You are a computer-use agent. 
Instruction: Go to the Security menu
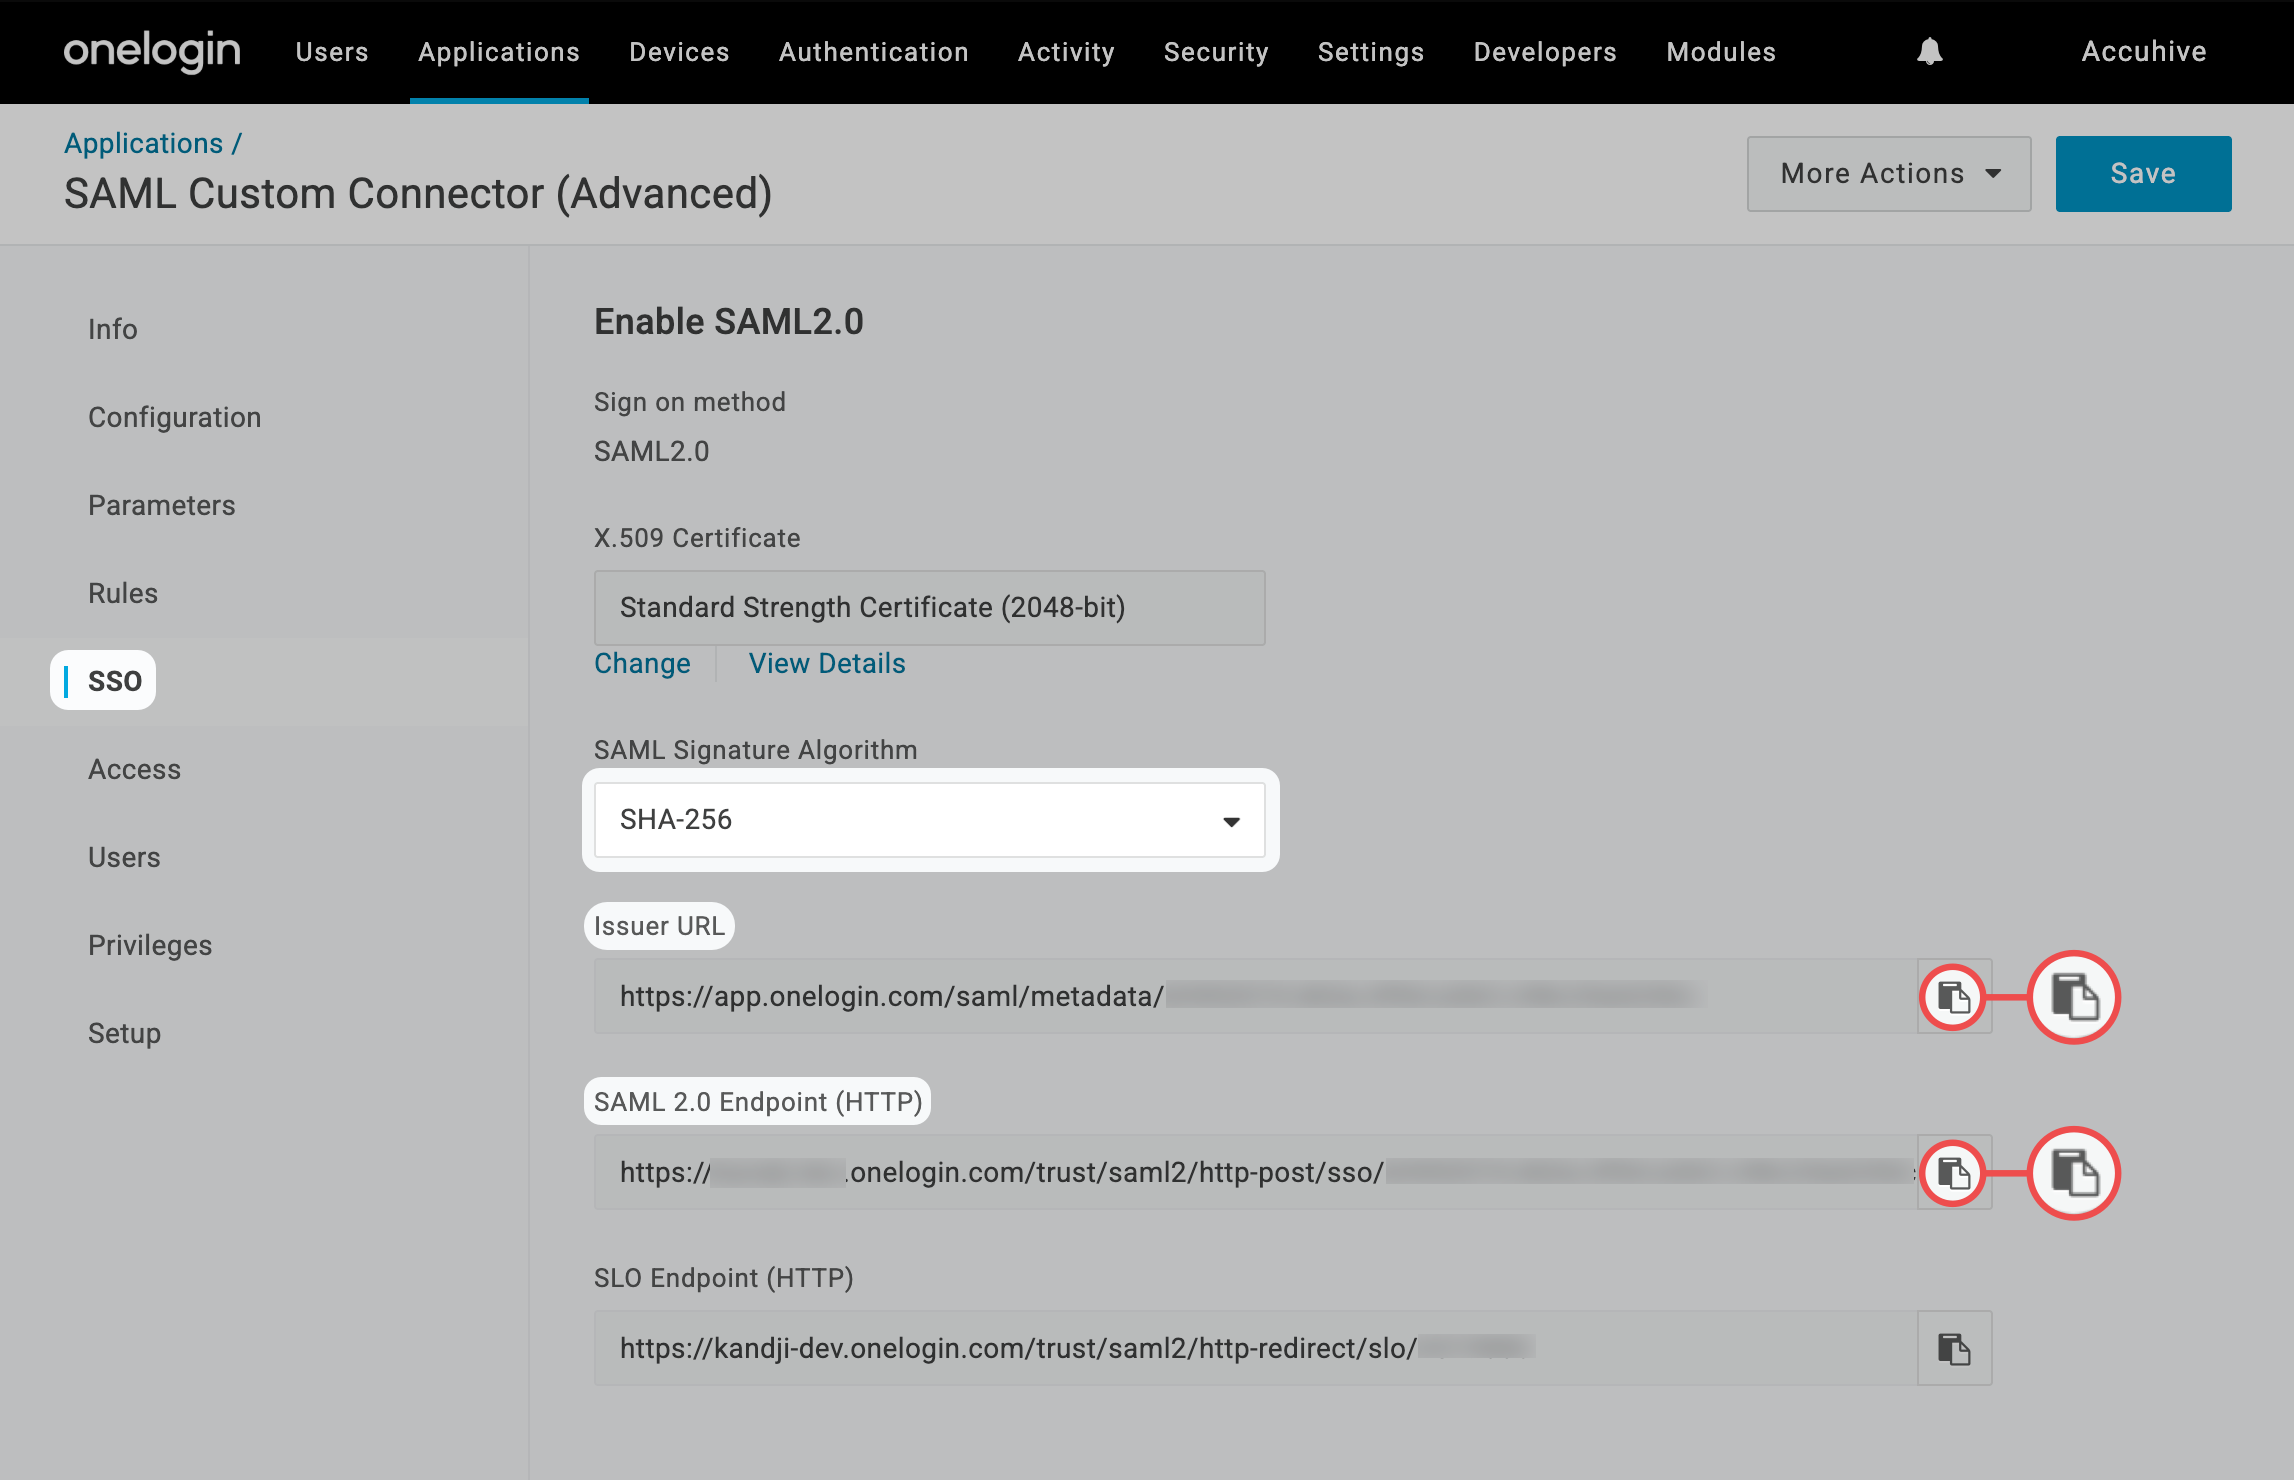point(1215,52)
